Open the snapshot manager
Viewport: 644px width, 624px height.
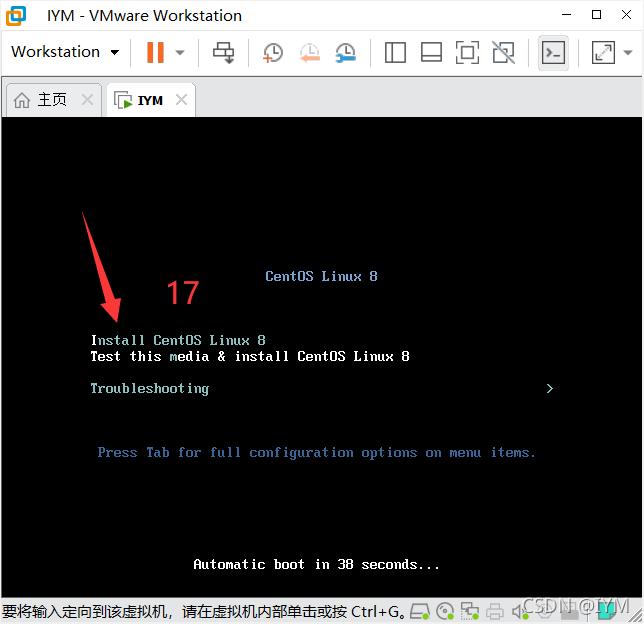click(x=345, y=53)
